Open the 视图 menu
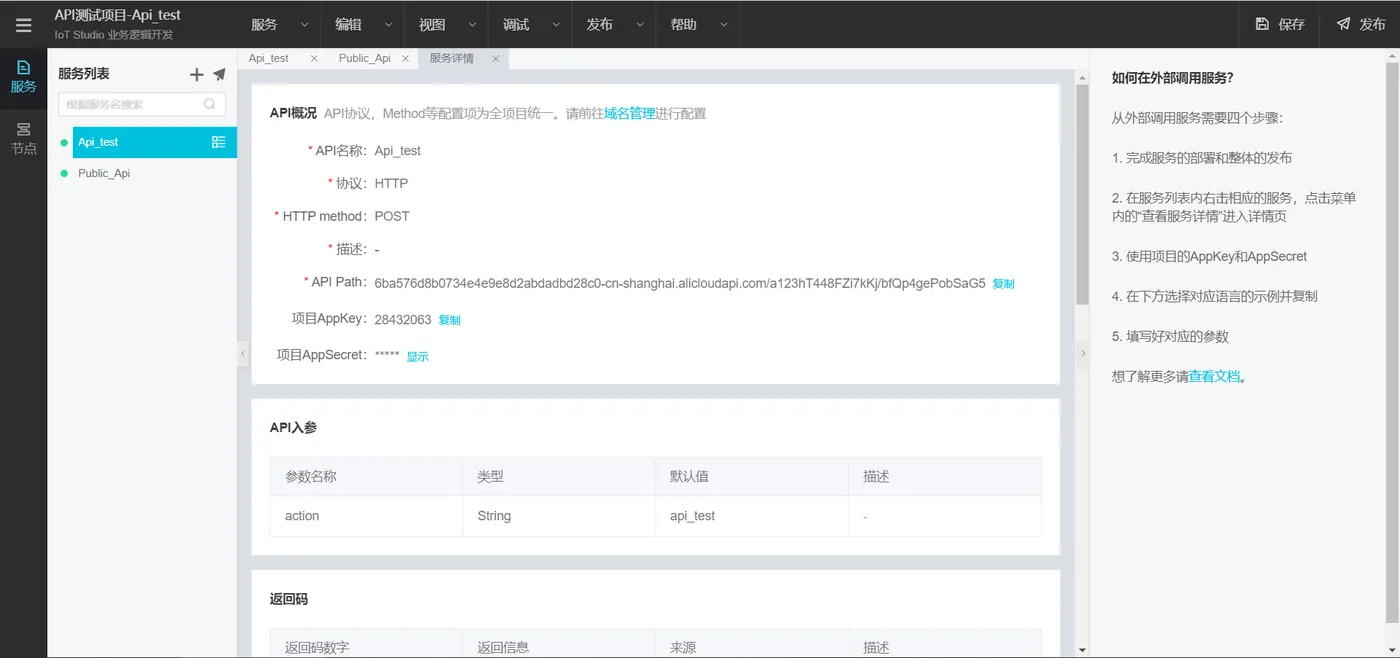This screenshot has width=1400, height=658. pyautogui.click(x=432, y=24)
